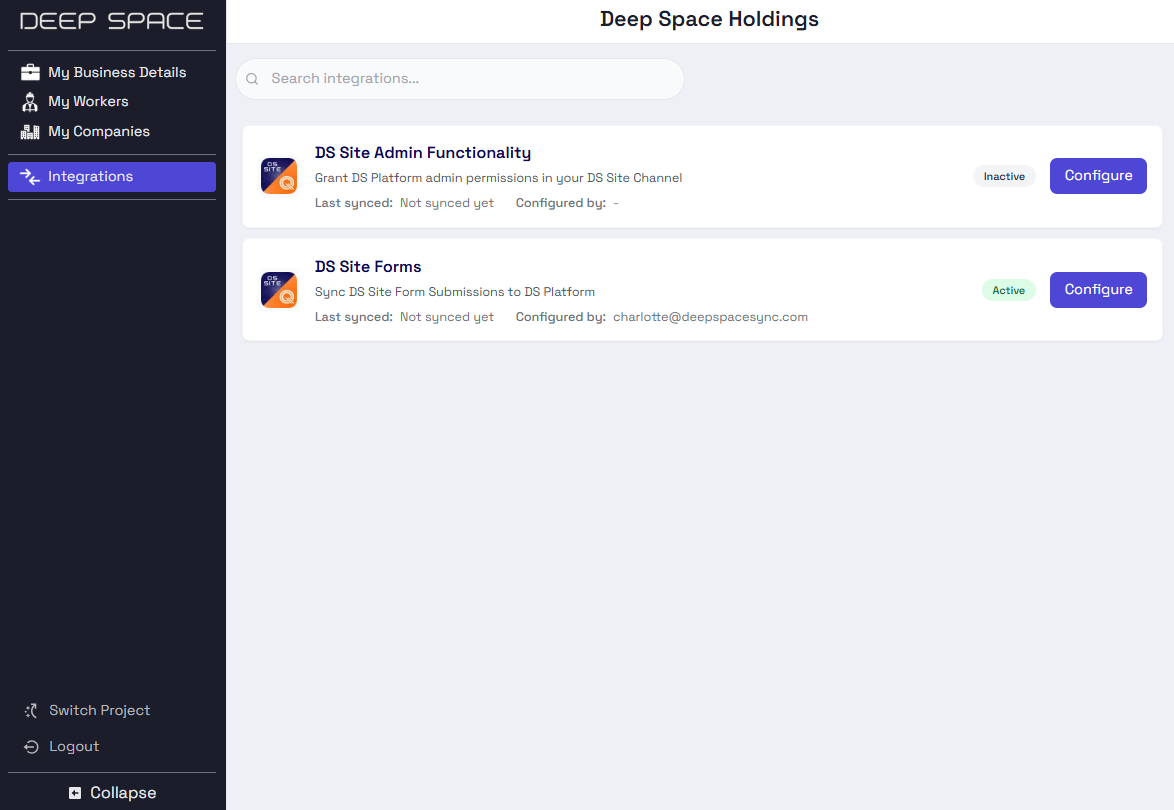The width and height of the screenshot is (1174, 810).
Task: Click the search magnifier icon
Action: [252, 79]
